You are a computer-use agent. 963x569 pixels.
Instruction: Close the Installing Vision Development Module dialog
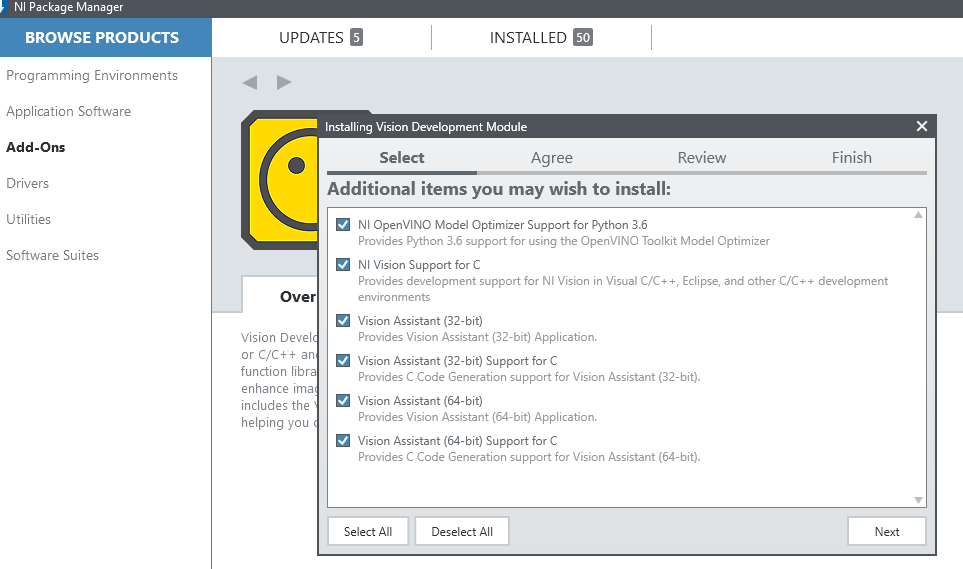click(921, 126)
